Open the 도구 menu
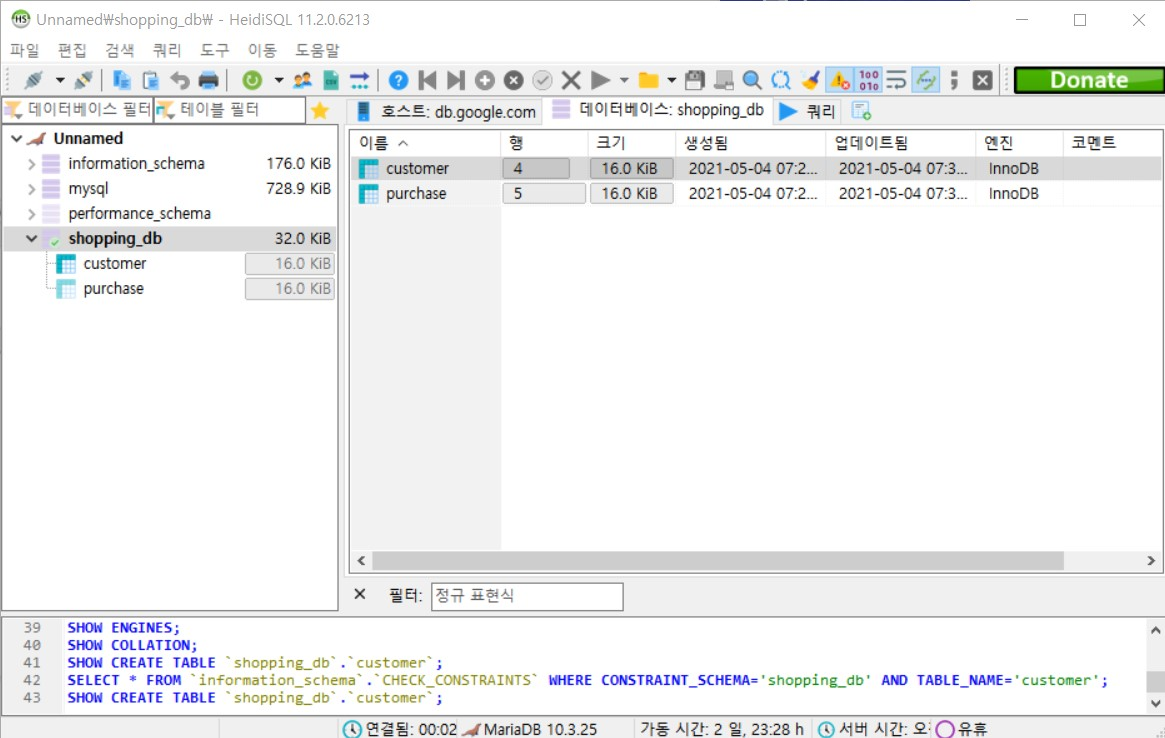This screenshot has height=738, width=1165. 215,50
